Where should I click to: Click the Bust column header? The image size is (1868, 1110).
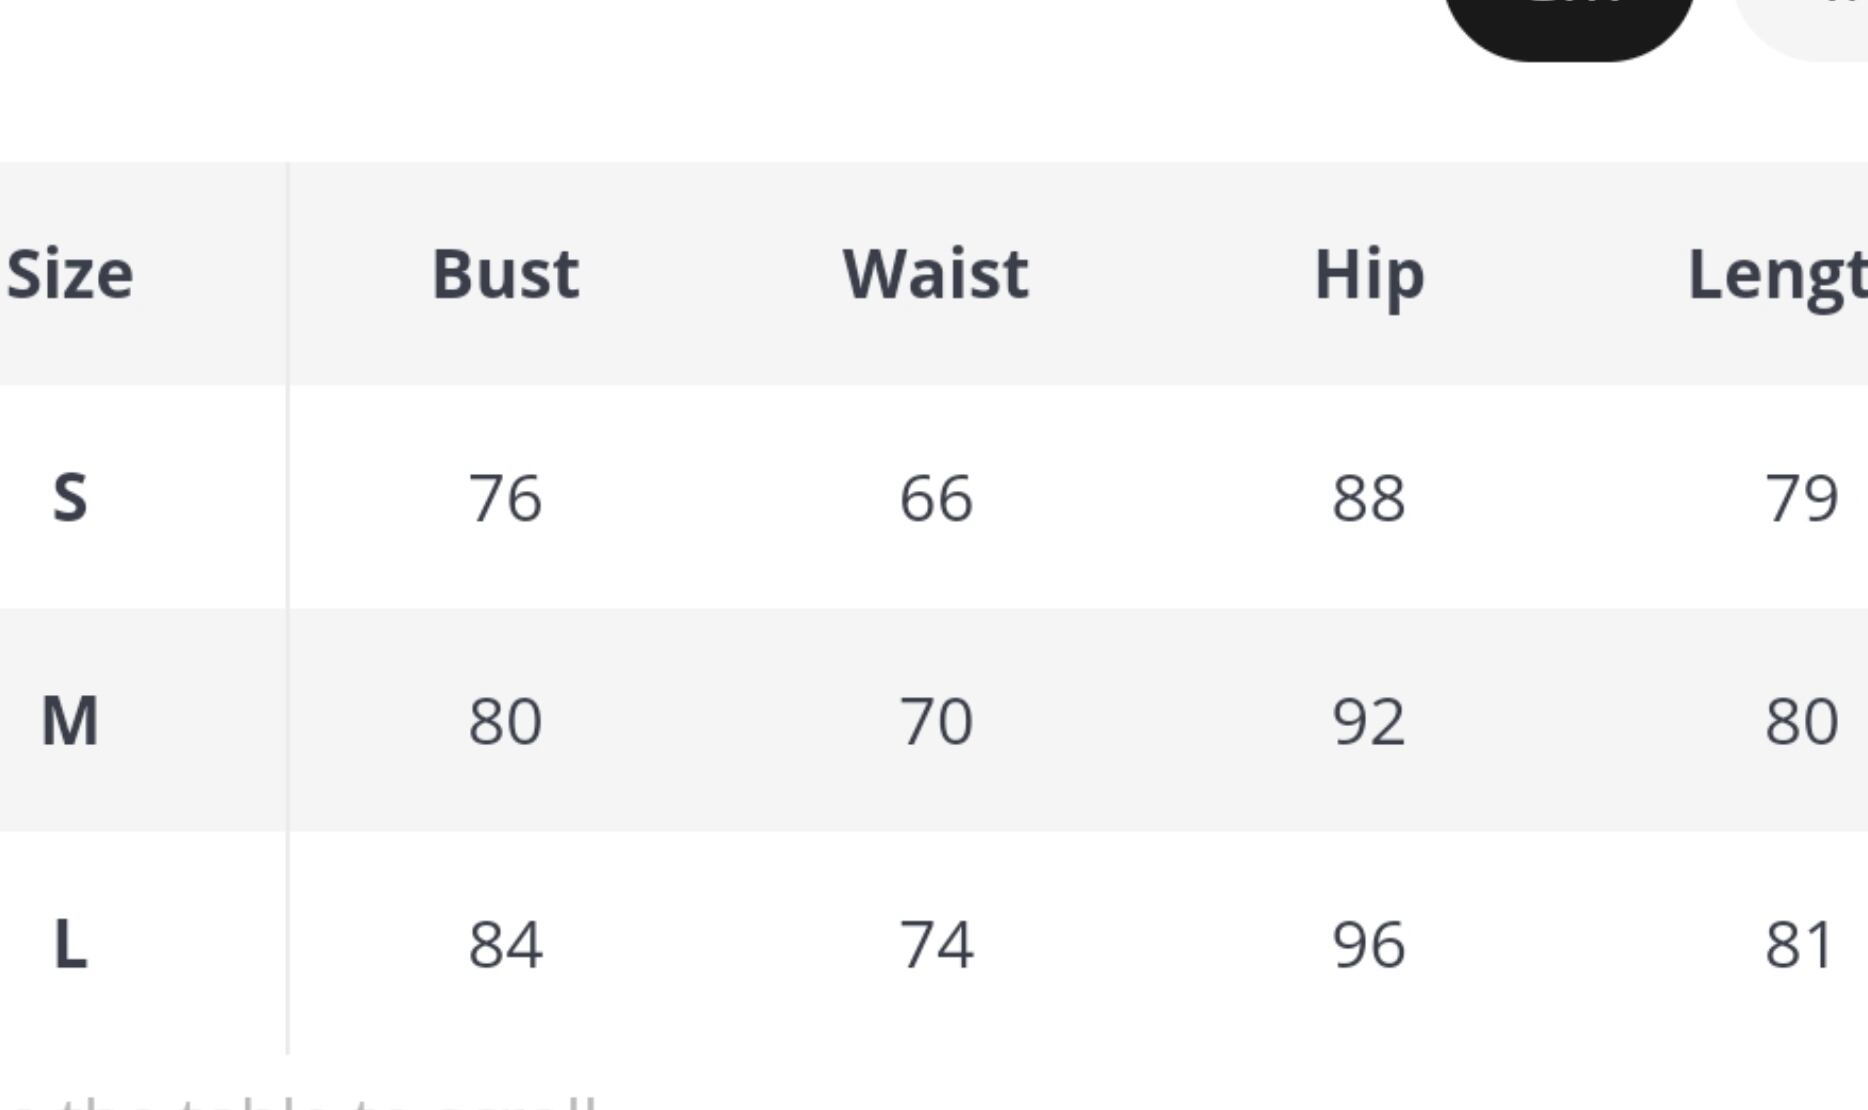505,274
